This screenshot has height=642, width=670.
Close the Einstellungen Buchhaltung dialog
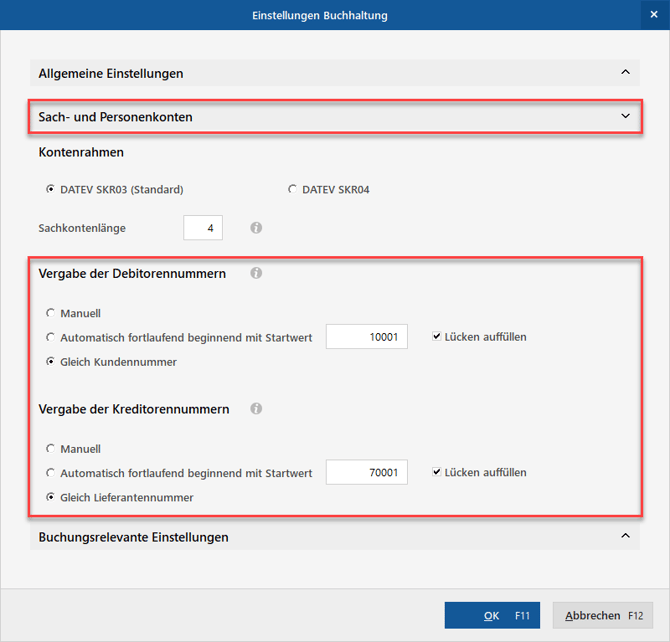click(x=654, y=15)
